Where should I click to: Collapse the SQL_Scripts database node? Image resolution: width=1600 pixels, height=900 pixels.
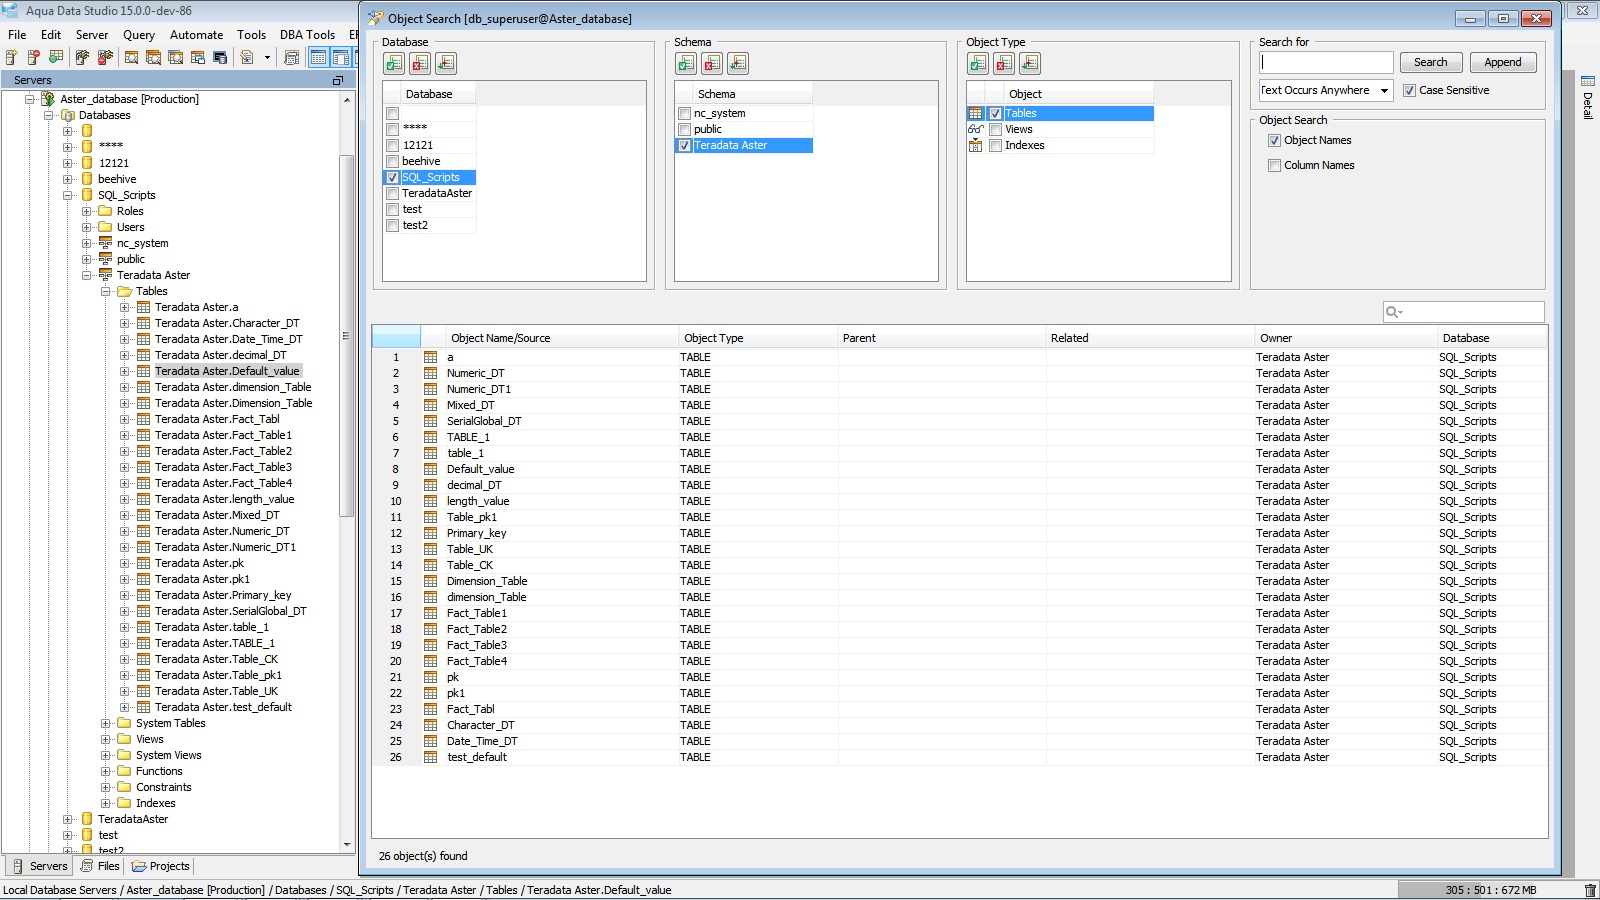(68, 195)
